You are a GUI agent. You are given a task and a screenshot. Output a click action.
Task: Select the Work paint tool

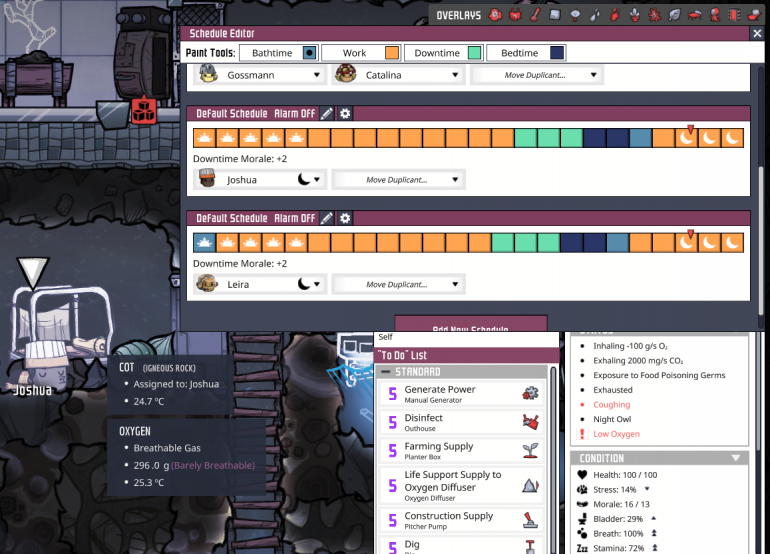coord(361,53)
